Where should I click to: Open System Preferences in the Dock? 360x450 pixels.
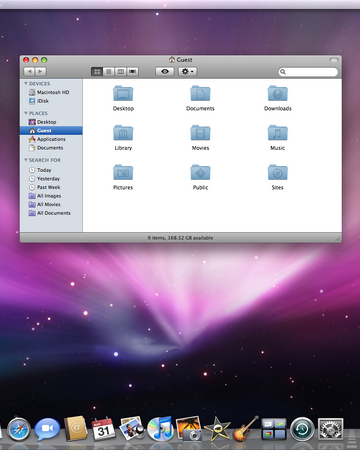(x=330, y=429)
